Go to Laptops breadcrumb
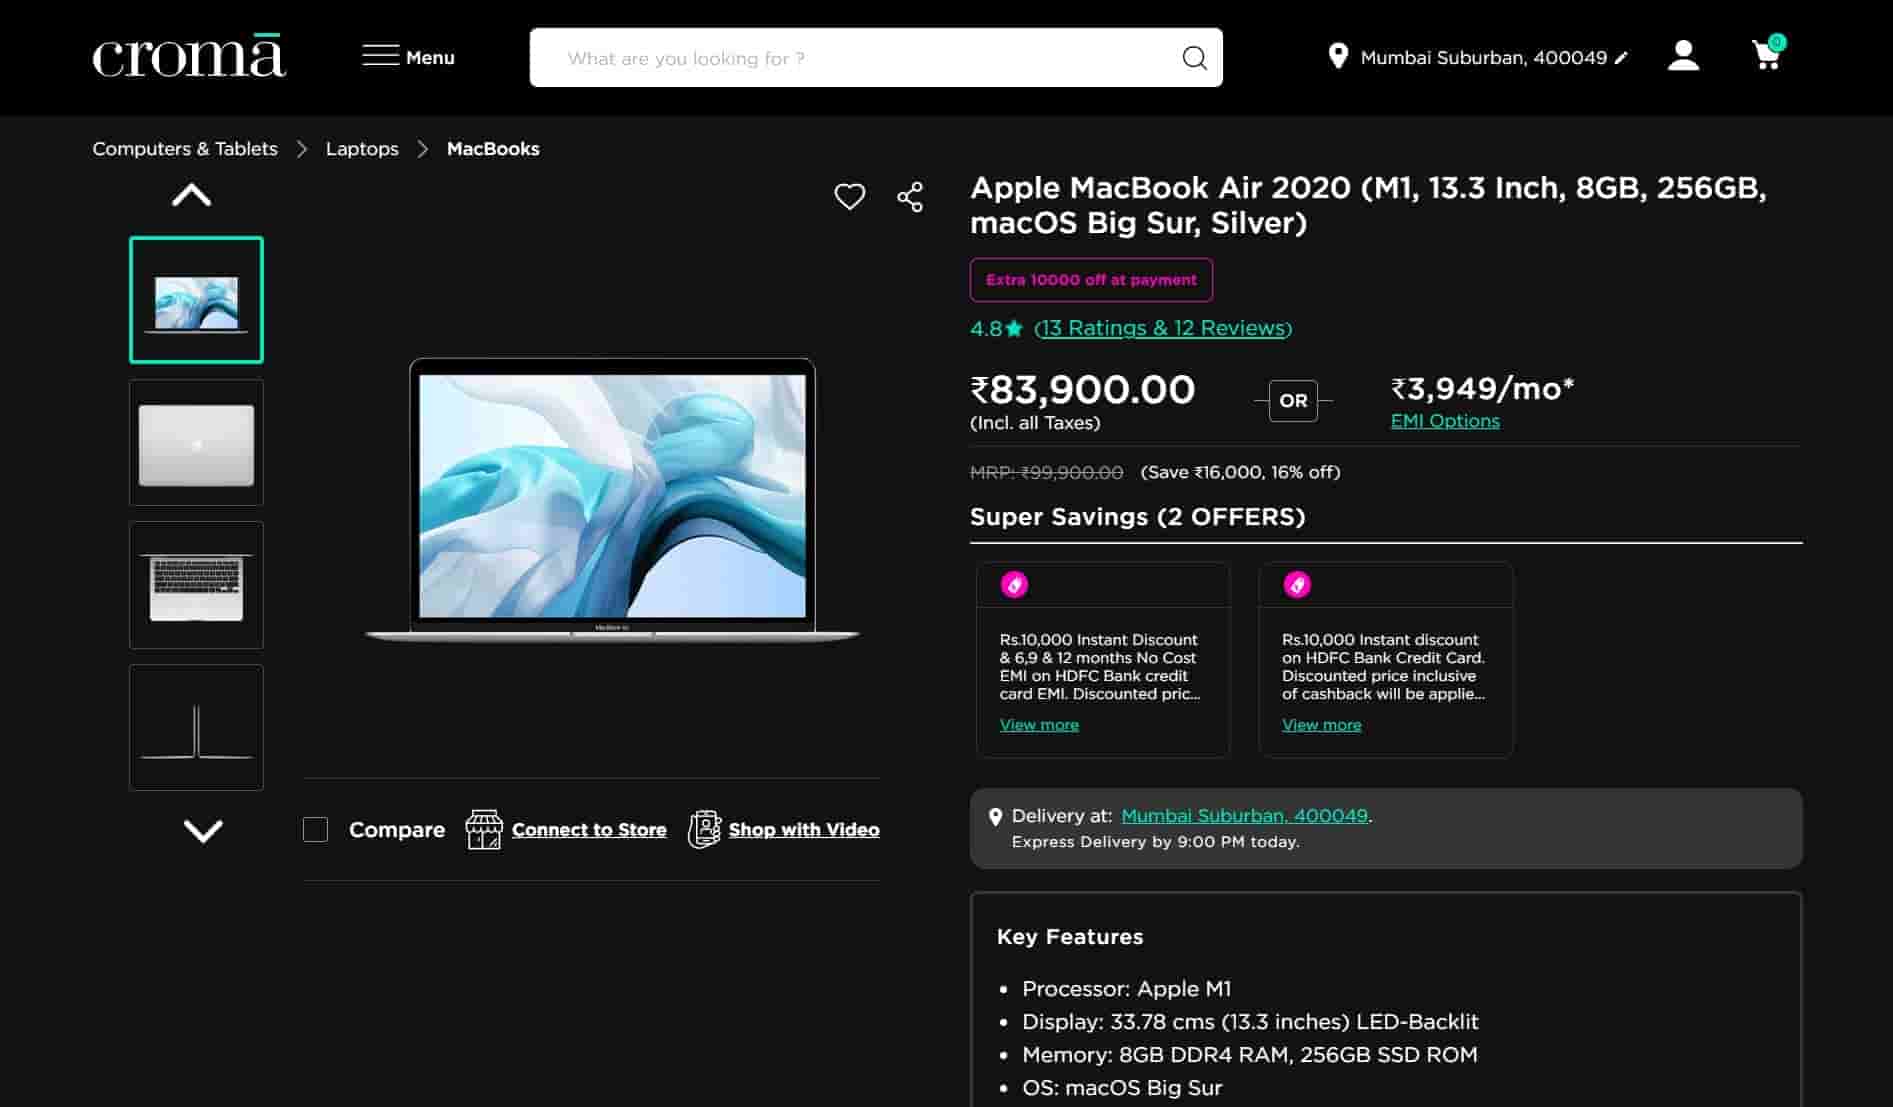Screen dimensions: 1893x1107 (x=362, y=149)
